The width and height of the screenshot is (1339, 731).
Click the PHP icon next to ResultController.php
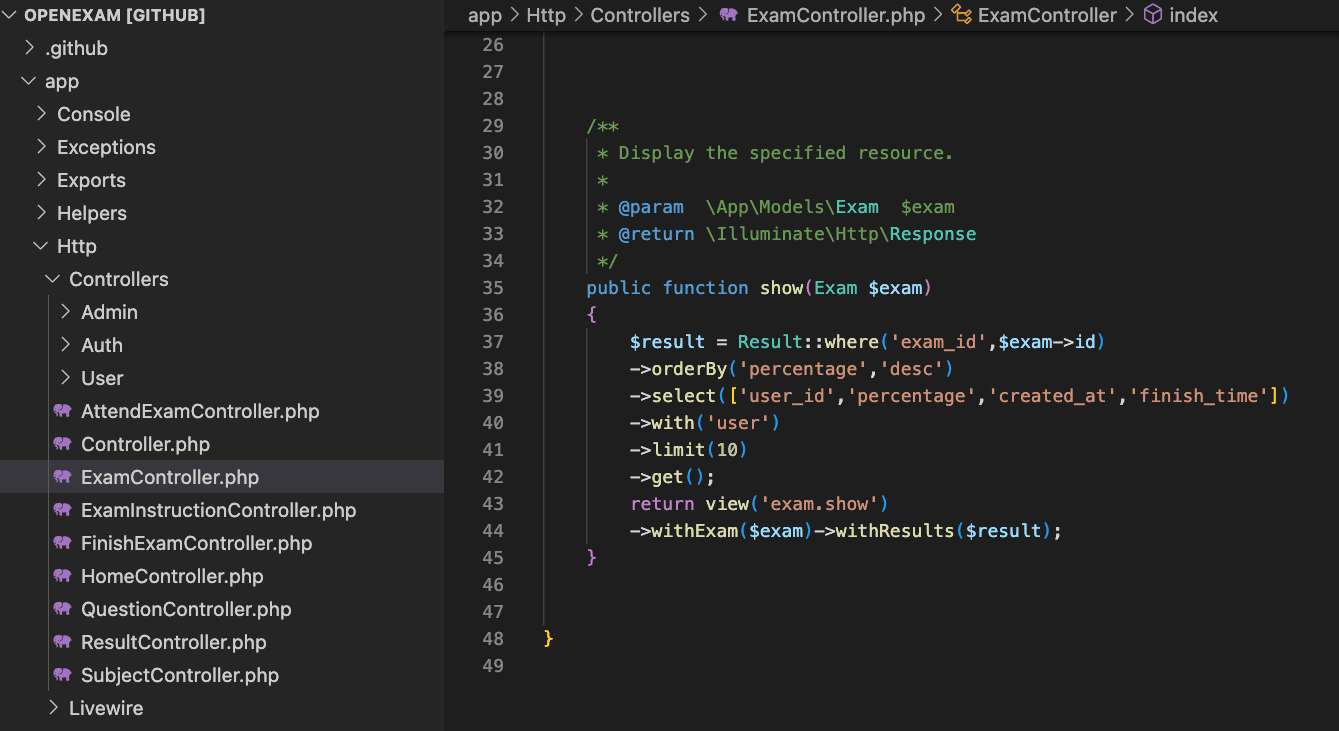point(63,642)
